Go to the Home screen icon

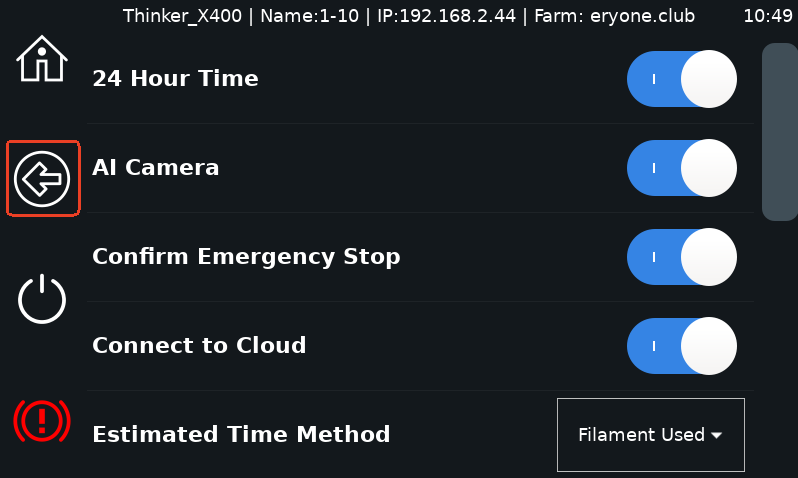tap(42, 59)
